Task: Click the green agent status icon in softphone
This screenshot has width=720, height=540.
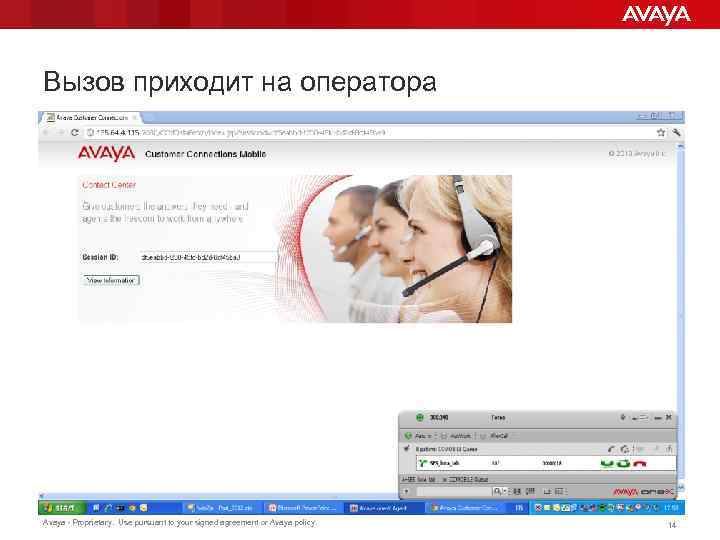Action: (420, 417)
